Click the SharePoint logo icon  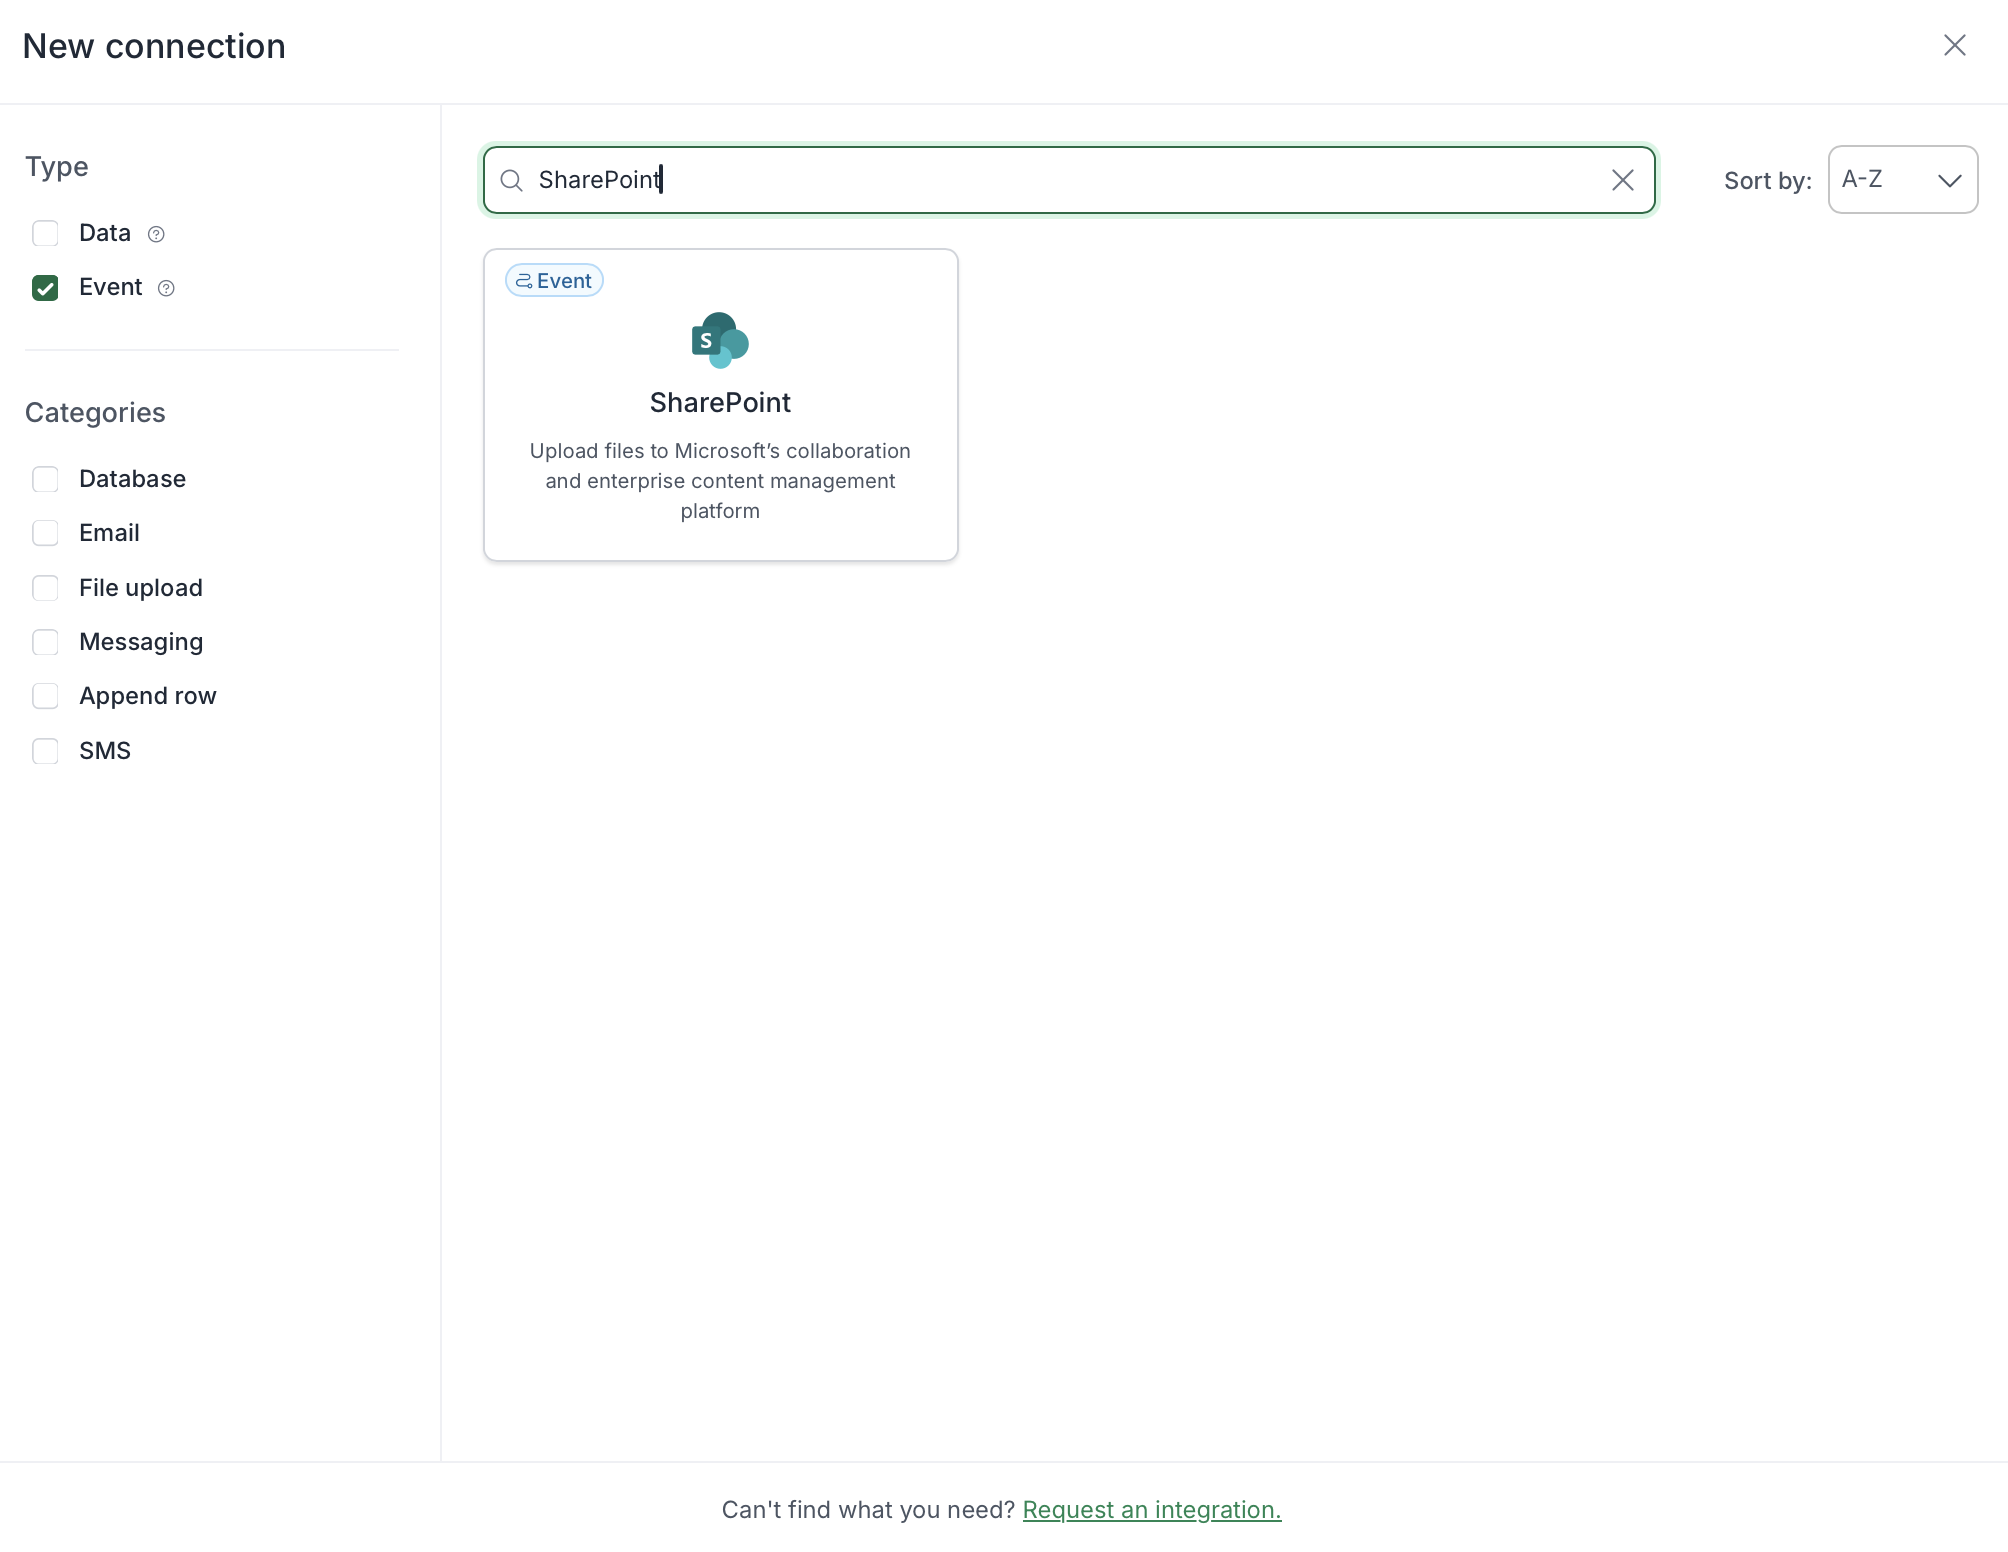point(719,341)
